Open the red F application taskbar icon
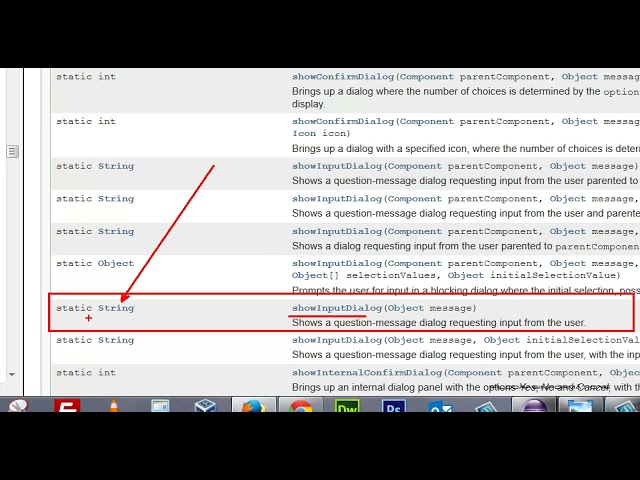640x480 pixels. point(67,405)
